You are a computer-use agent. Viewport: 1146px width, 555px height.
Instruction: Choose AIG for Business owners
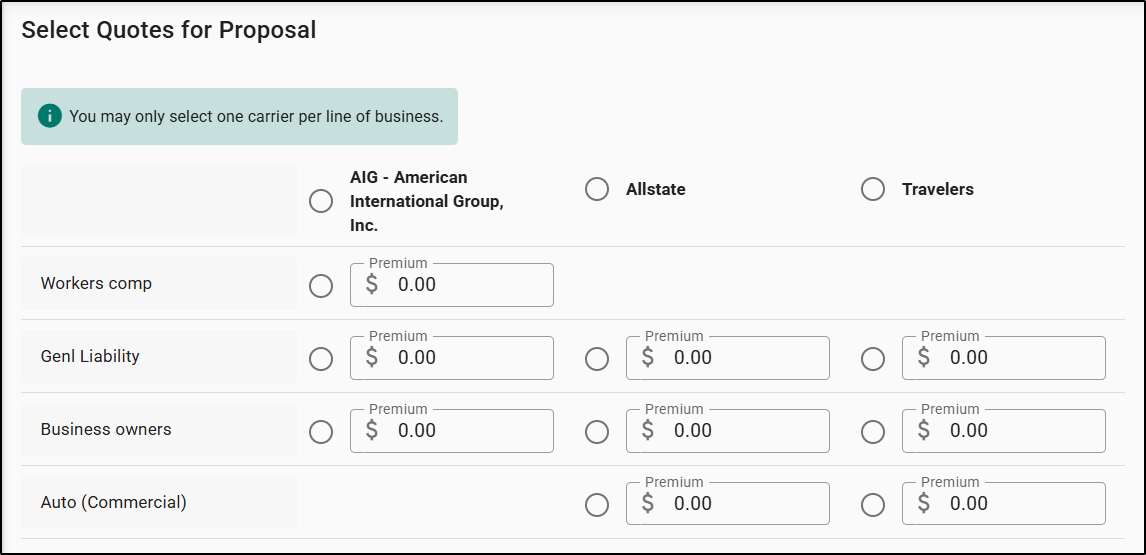pyautogui.click(x=321, y=432)
